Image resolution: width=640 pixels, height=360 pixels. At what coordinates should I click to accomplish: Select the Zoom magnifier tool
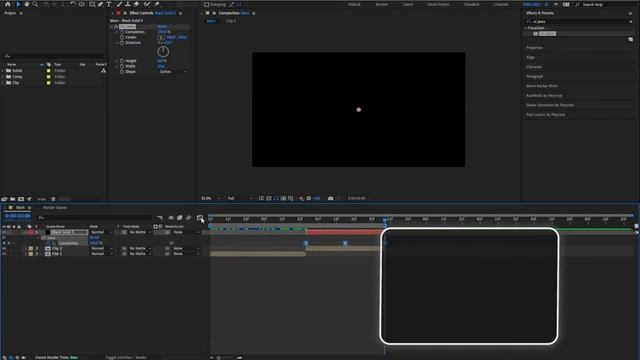click(35, 4)
